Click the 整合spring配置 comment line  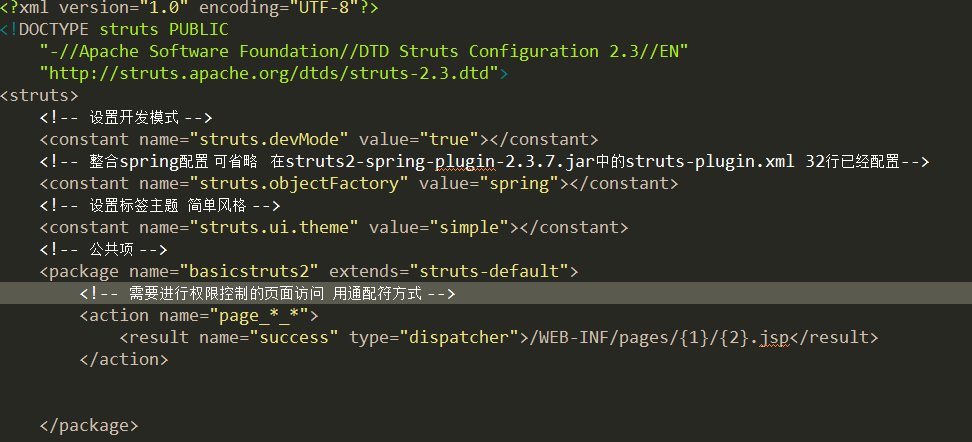pos(485,162)
